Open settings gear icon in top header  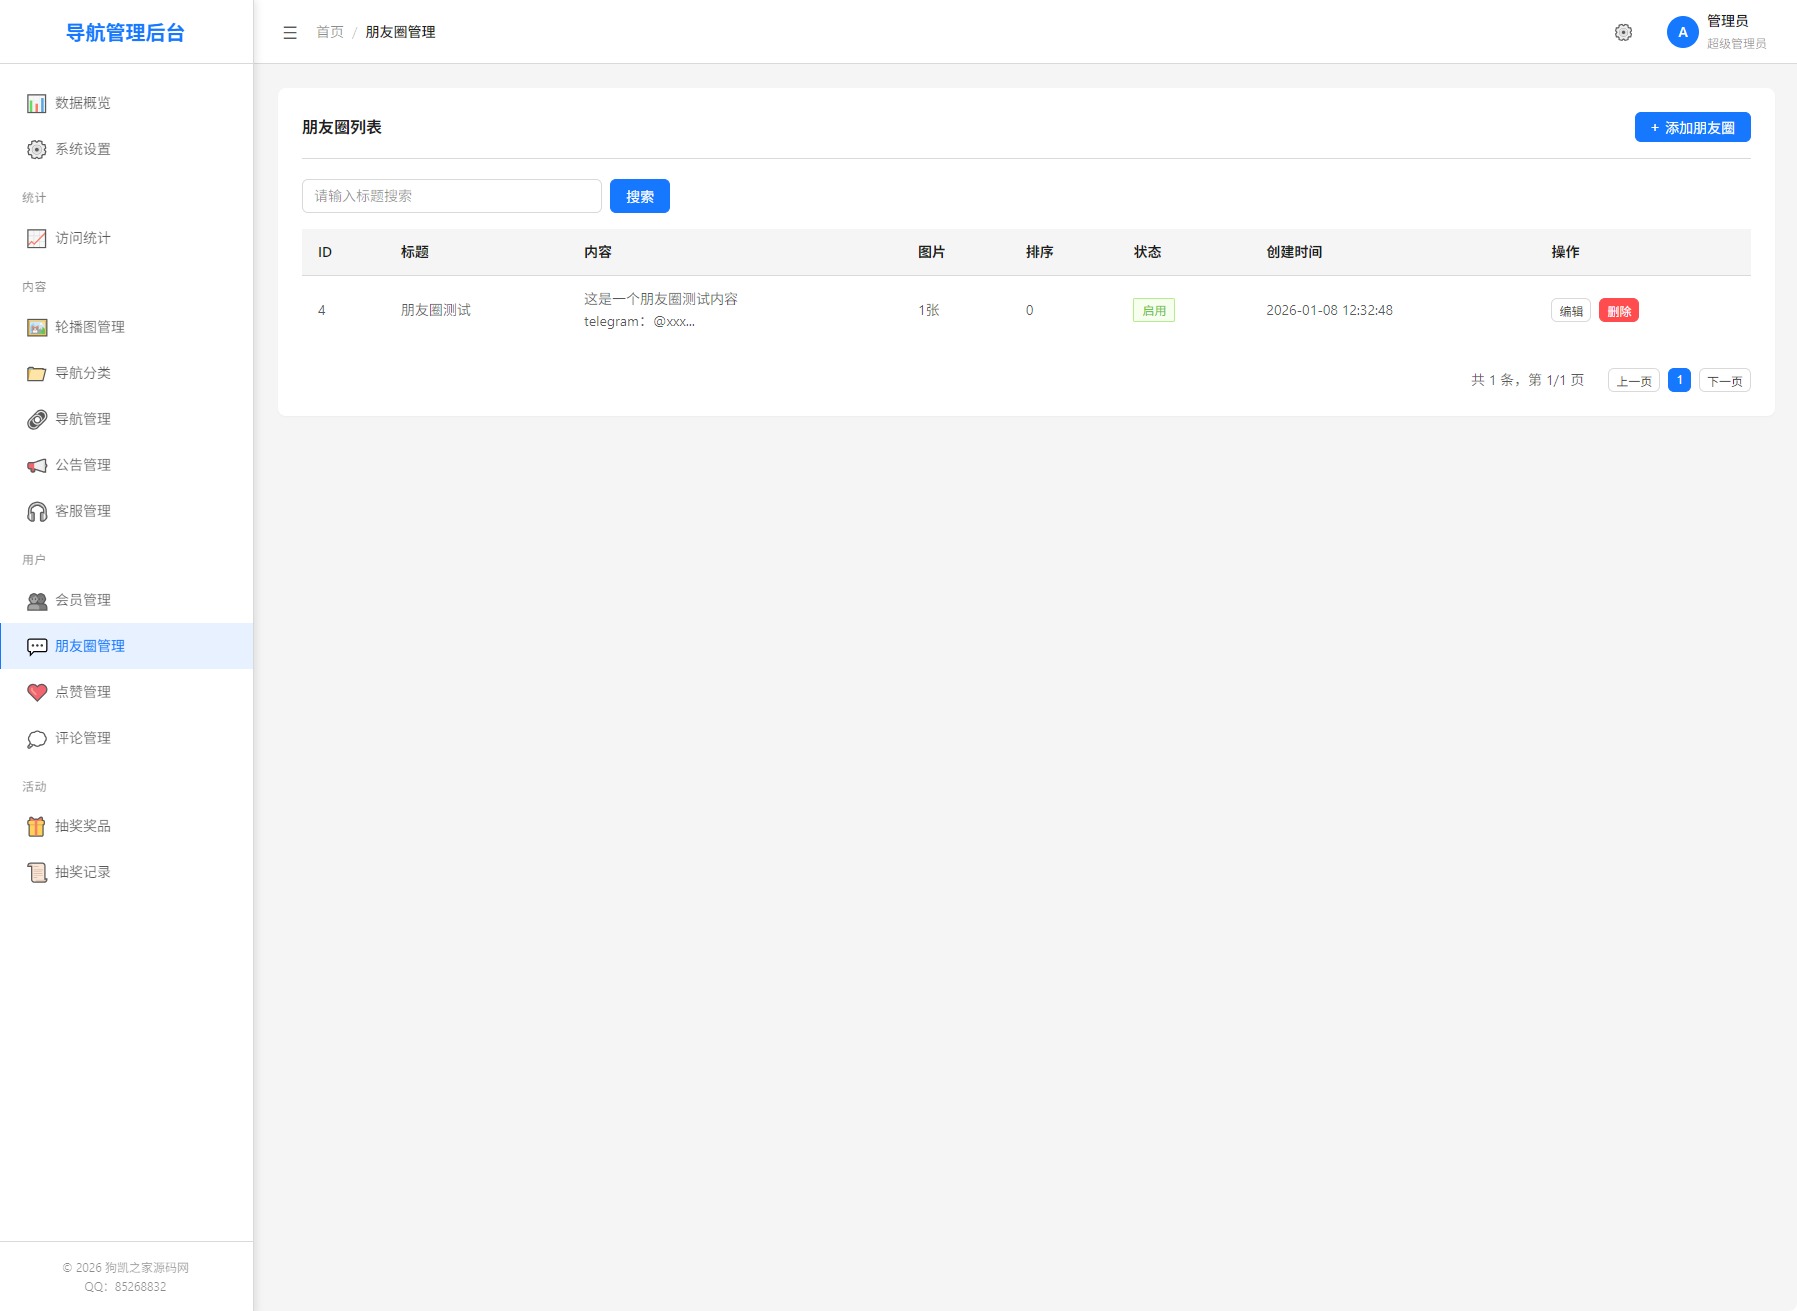pos(1623,32)
